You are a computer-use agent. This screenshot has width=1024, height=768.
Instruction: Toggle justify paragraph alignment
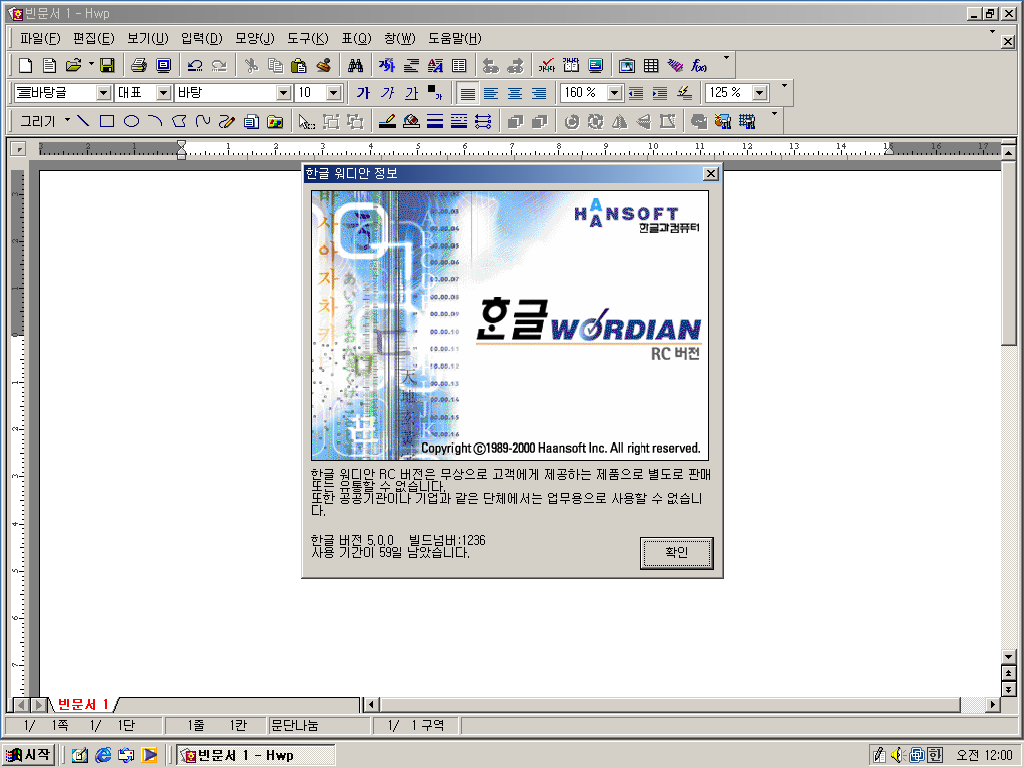pyautogui.click(x=467, y=93)
